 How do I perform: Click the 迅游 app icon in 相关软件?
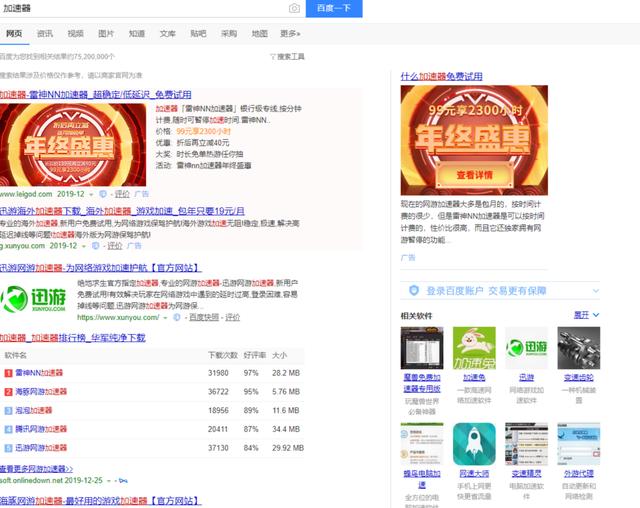coord(527,348)
